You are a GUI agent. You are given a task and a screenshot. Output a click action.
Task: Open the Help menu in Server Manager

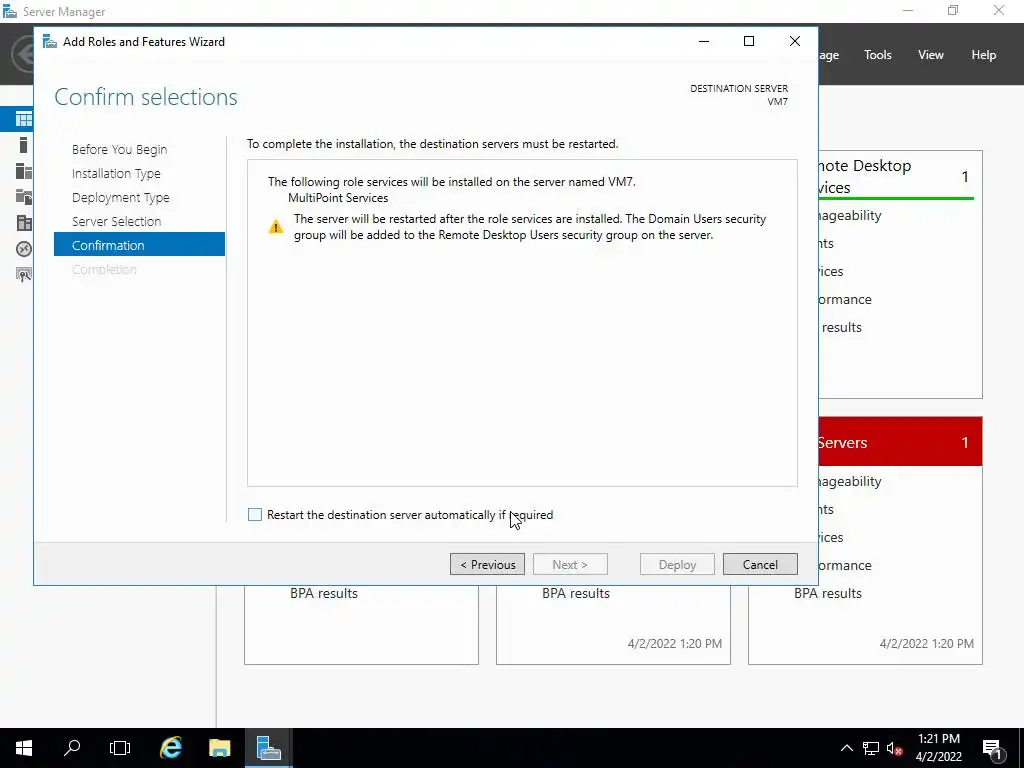click(x=984, y=55)
